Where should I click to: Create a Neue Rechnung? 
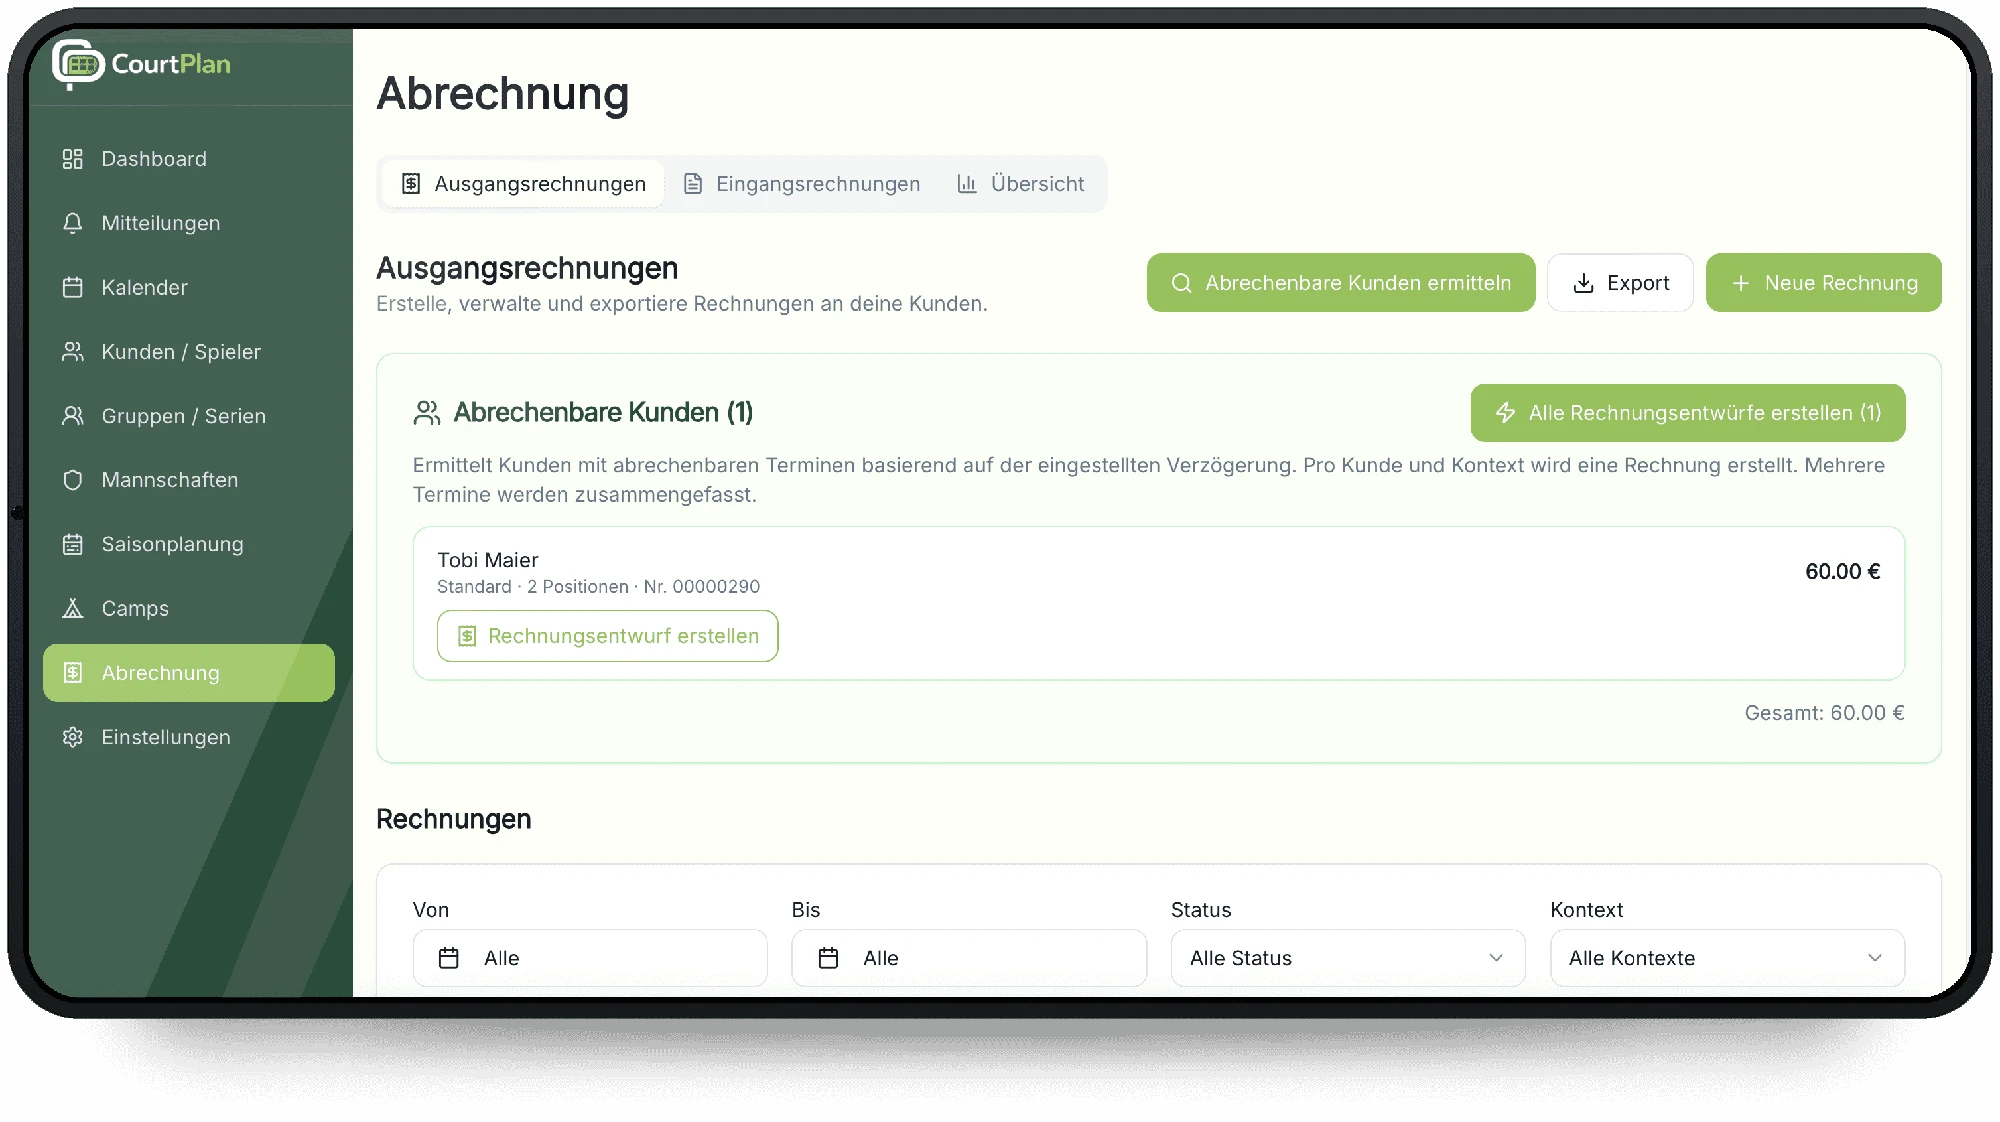tap(1823, 283)
